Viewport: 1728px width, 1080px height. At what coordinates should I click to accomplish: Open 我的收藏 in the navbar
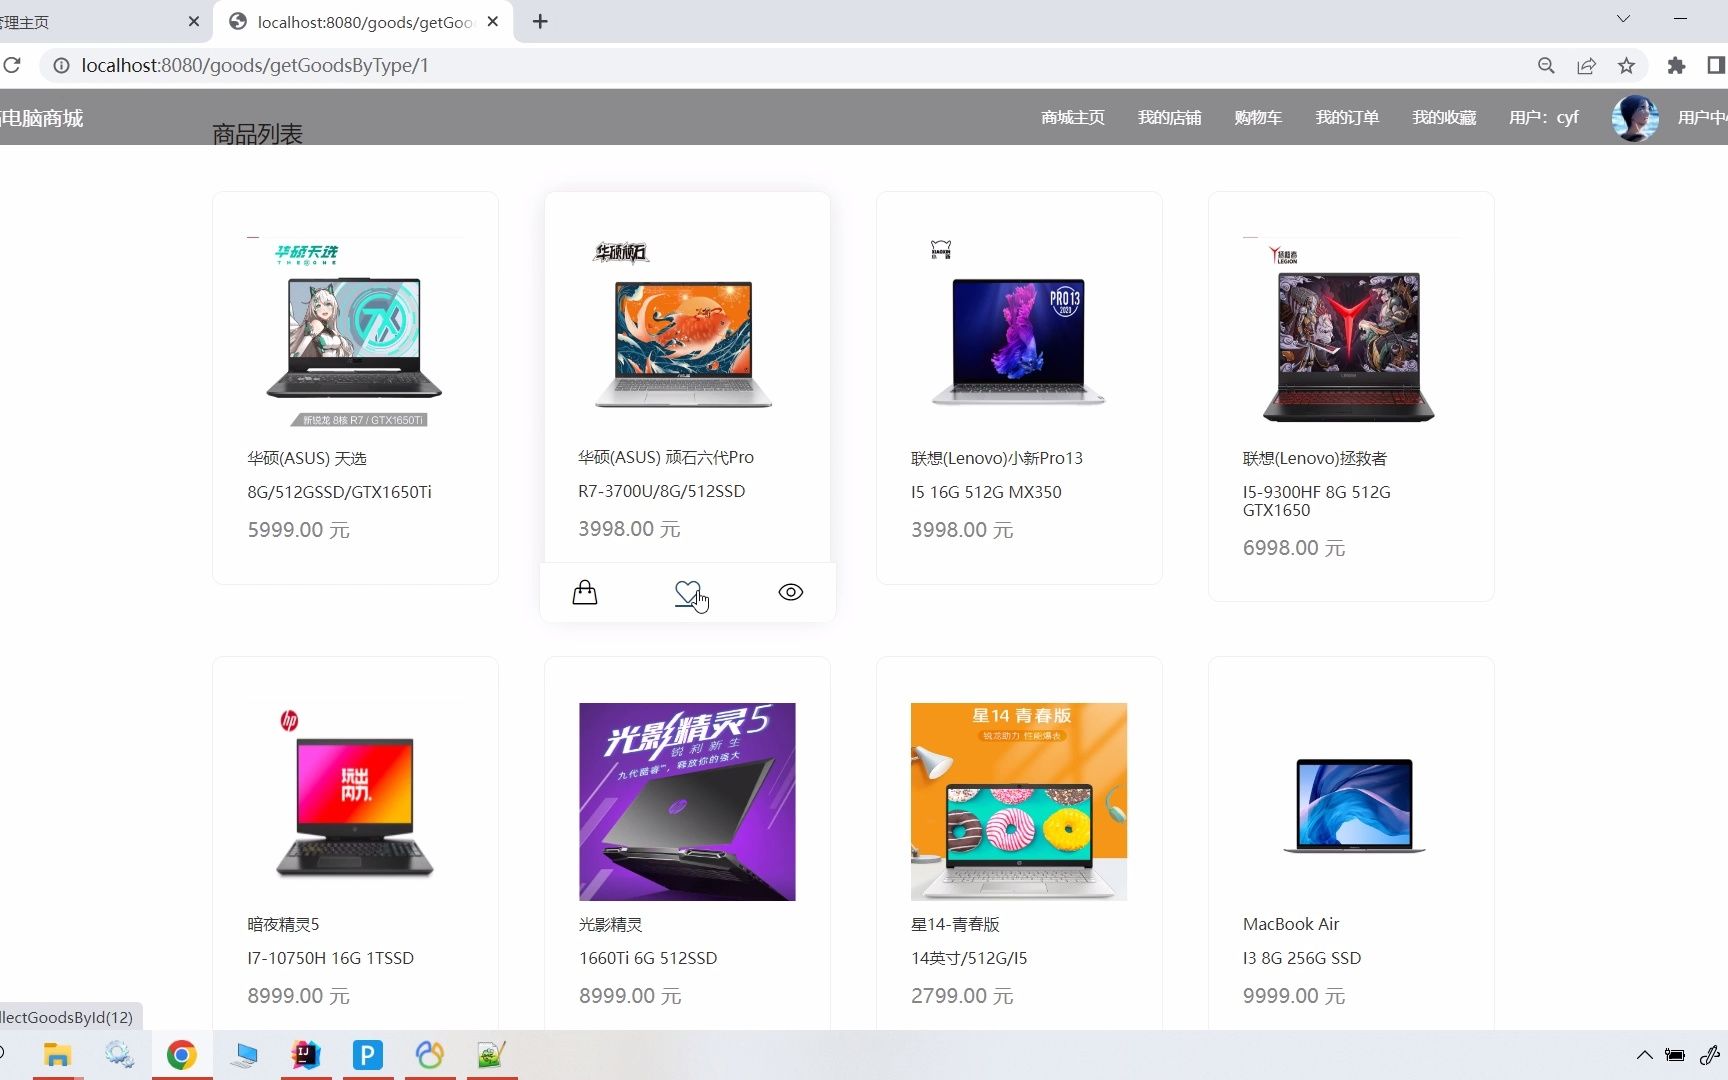pyautogui.click(x=1444, y=117)
